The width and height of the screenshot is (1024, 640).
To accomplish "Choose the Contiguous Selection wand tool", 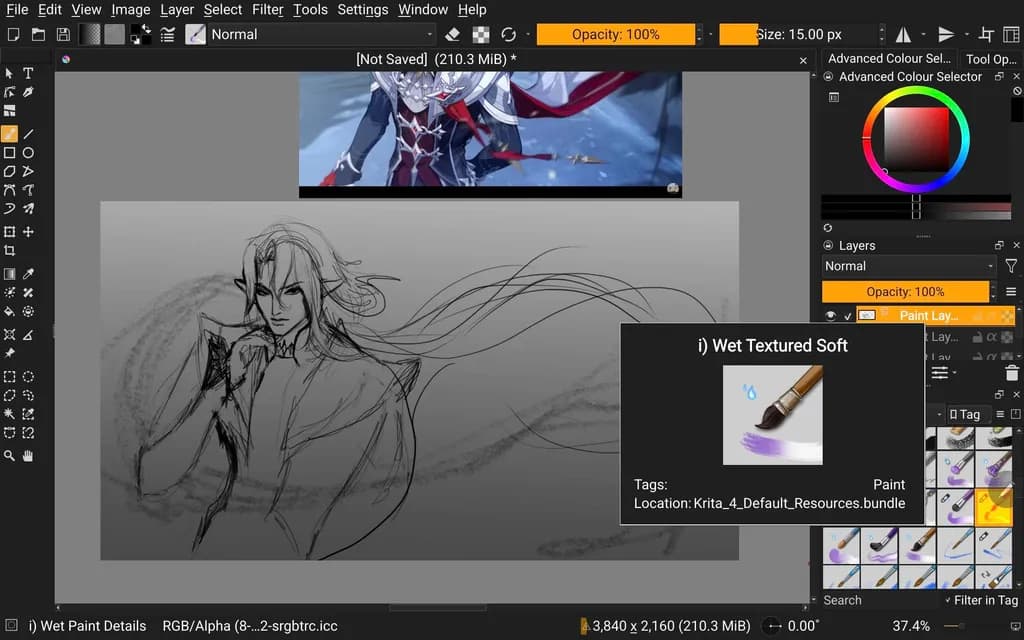I will [x=9, y=414].
